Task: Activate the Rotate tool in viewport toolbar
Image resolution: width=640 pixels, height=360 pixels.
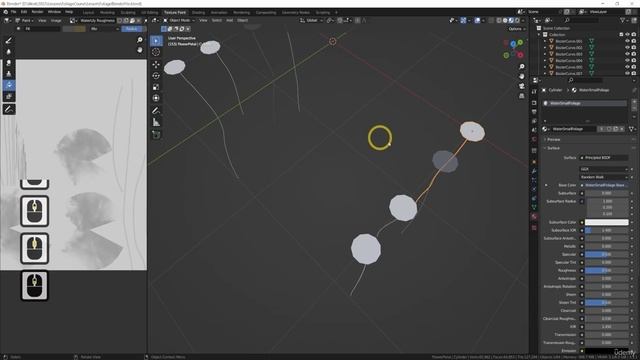Action: pos(156,76)
